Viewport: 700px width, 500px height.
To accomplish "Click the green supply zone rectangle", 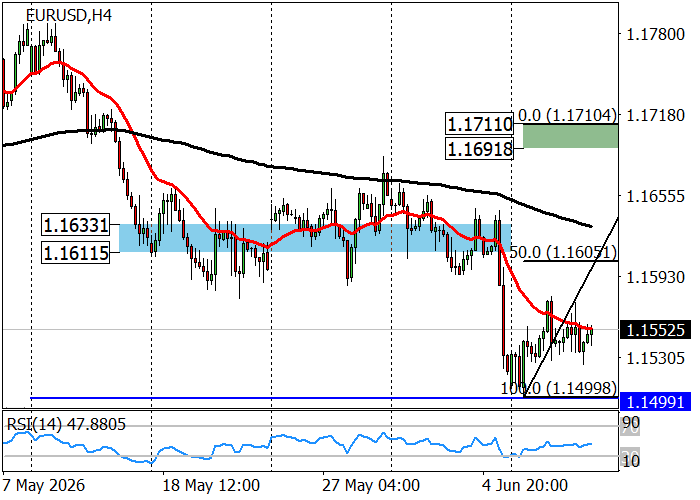I will [570, 136].
